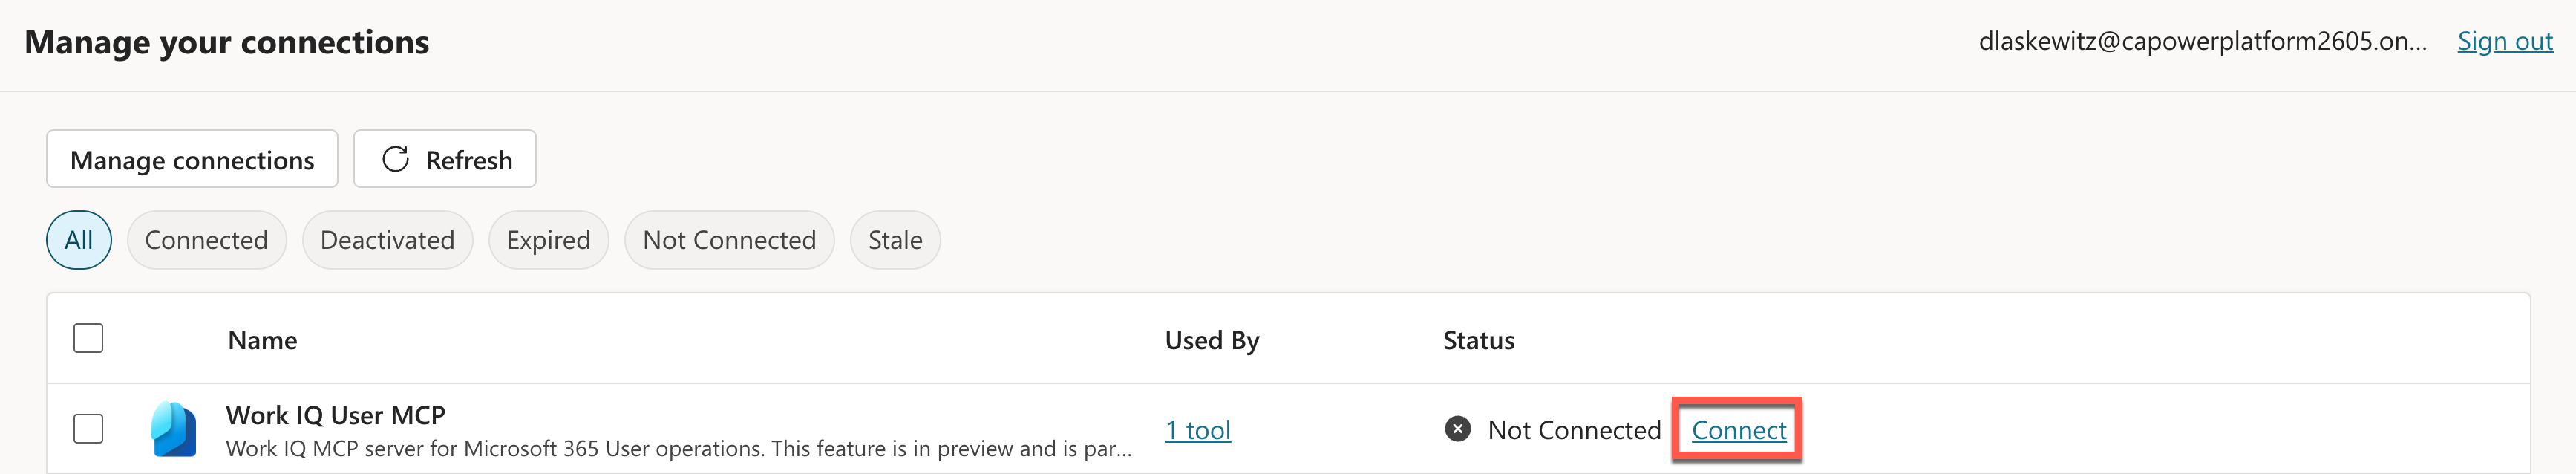Open the 1 tool link
The height and width of the screenshot is (474, 2576).
pos(1197,430)
